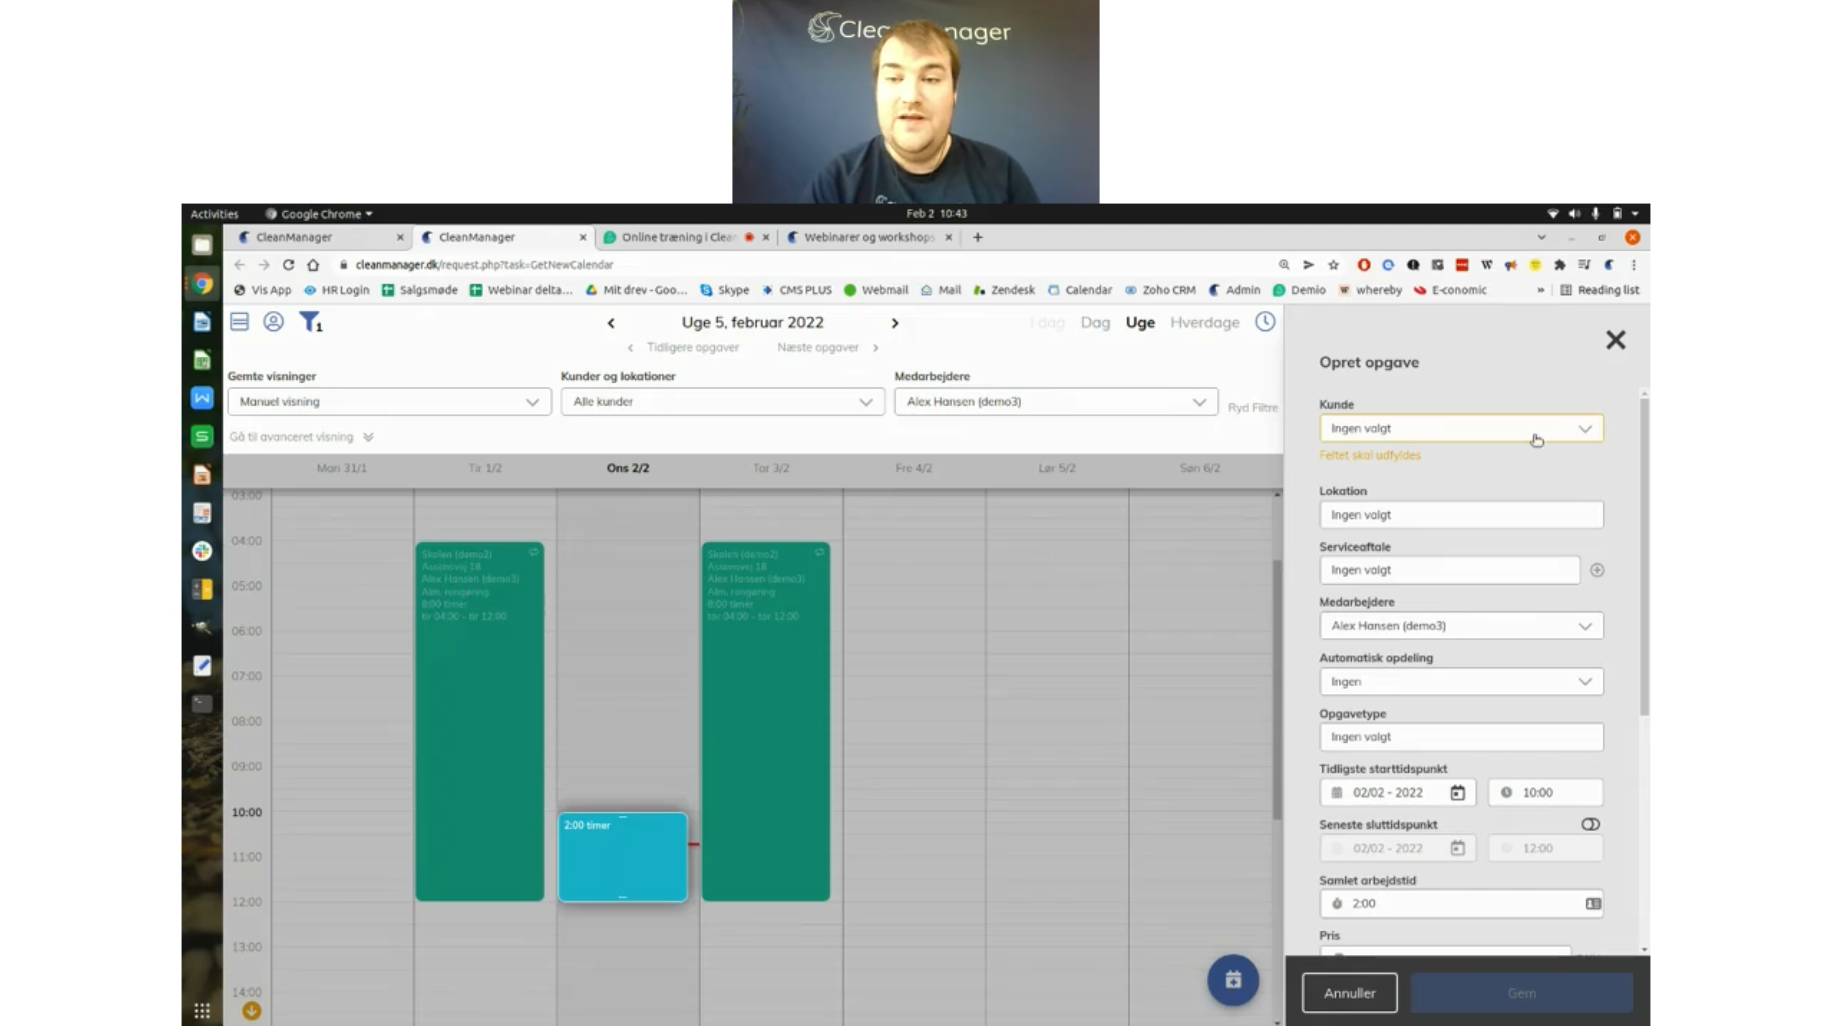Open Slack from the Ubuntu dock
The image size is (1831, 1026).
coord(202,551)
